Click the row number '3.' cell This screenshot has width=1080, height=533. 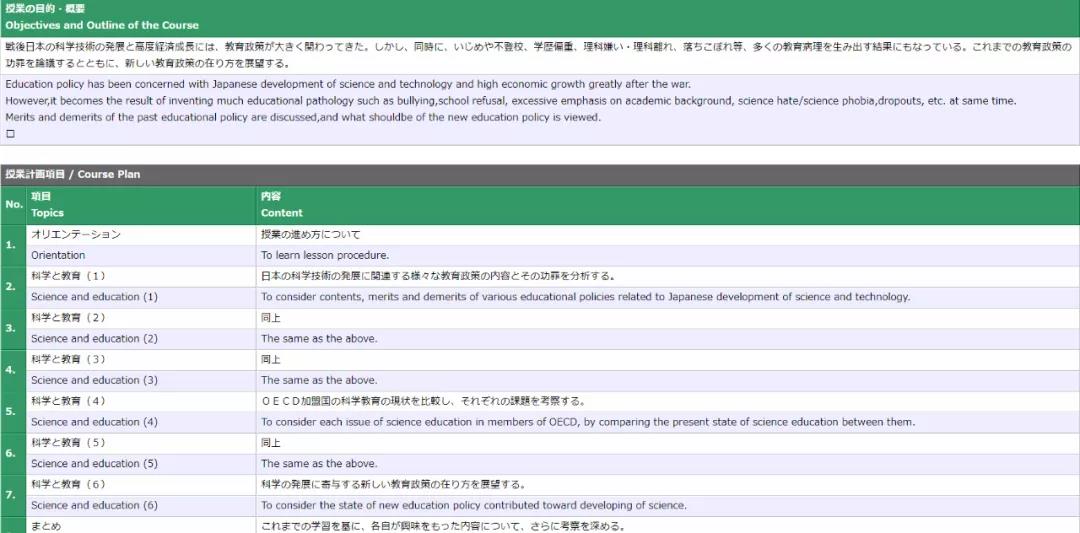tap(13, 328)
